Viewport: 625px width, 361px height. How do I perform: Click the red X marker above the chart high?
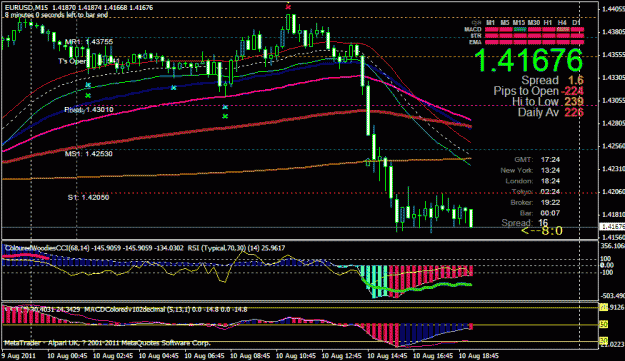pos(288,7)
